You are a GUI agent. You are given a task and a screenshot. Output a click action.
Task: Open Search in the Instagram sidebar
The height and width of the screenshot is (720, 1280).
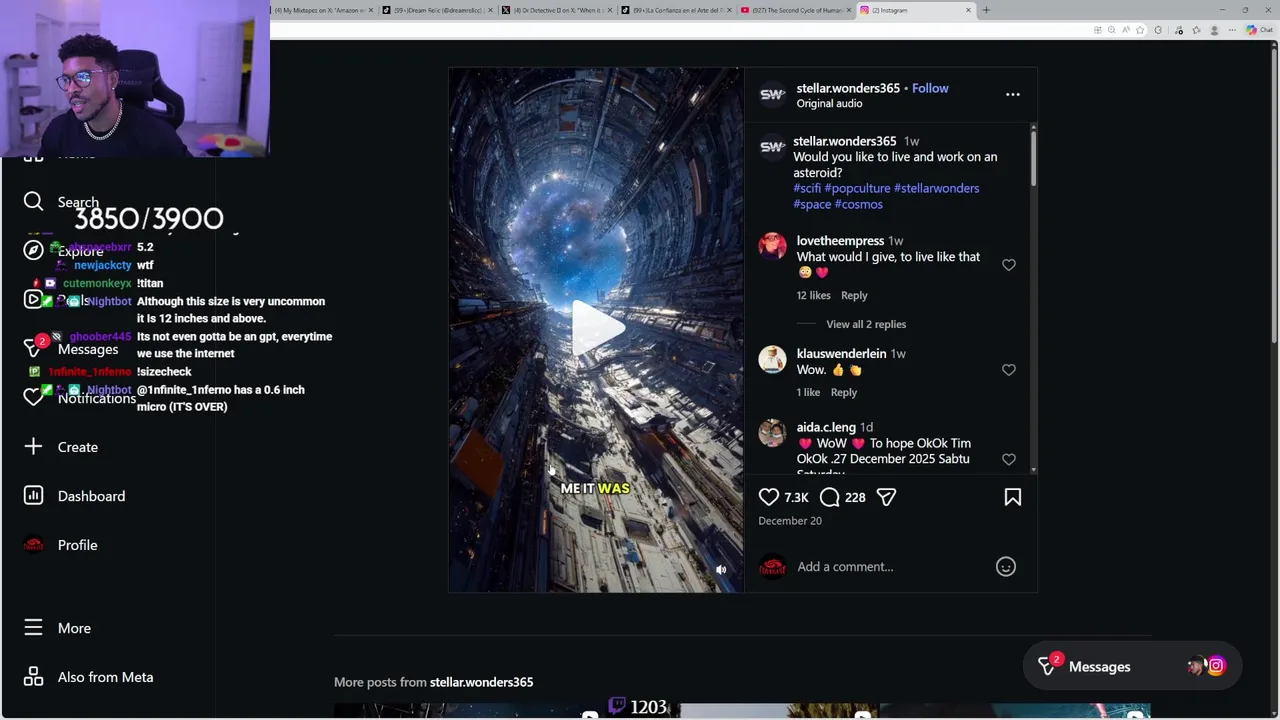(62, 202)
